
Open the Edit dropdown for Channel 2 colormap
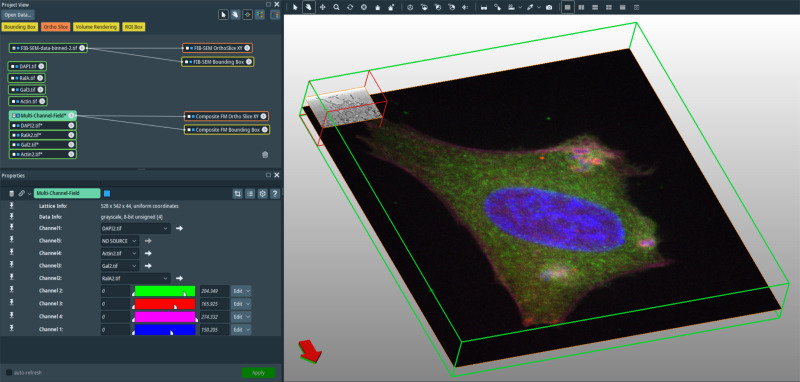point(241,291)
